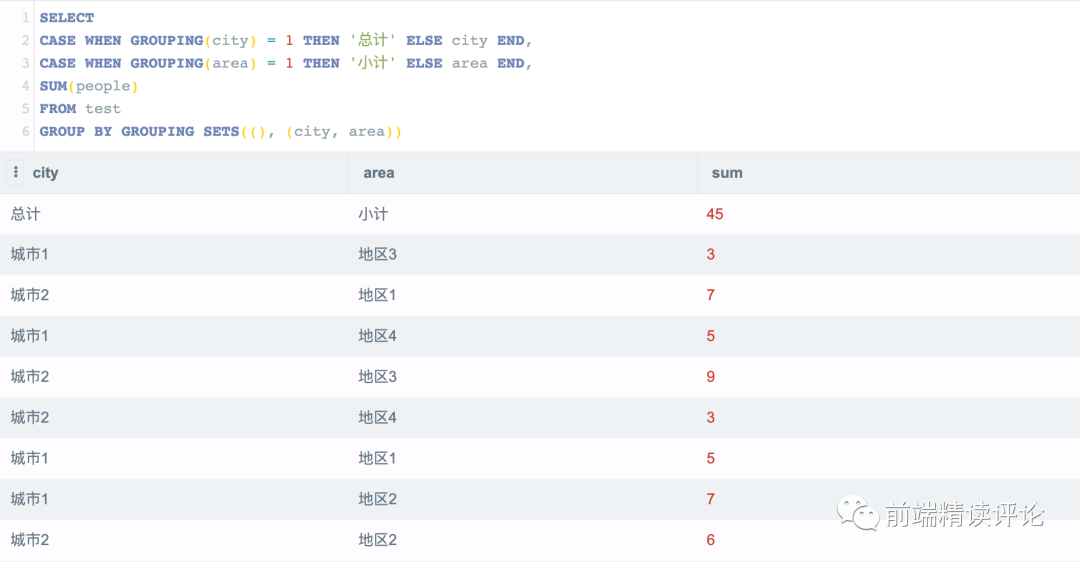Click the test table name in code

(103, 109)
